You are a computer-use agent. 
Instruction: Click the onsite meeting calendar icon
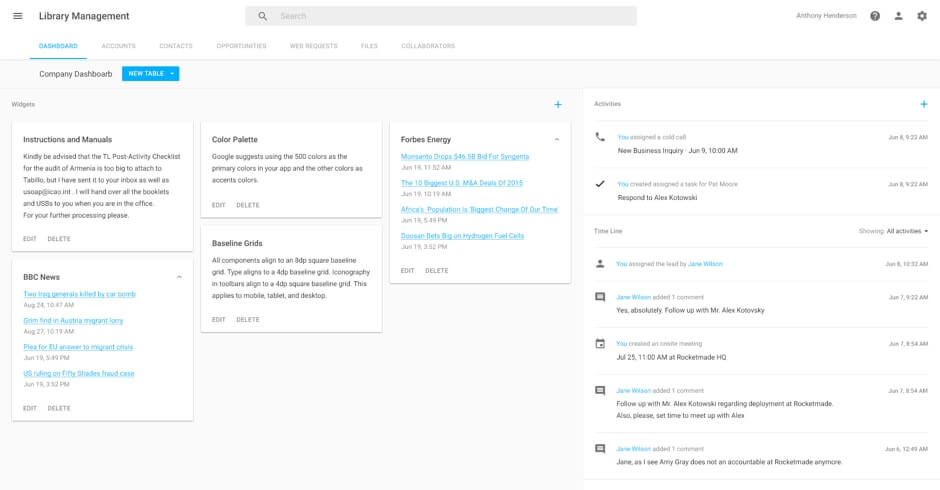click(600, 344)
